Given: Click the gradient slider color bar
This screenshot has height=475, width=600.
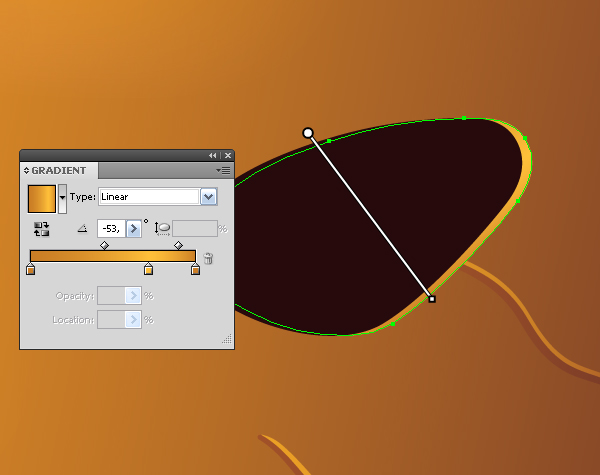Looking at the screenshot, I should click(113, 256).
